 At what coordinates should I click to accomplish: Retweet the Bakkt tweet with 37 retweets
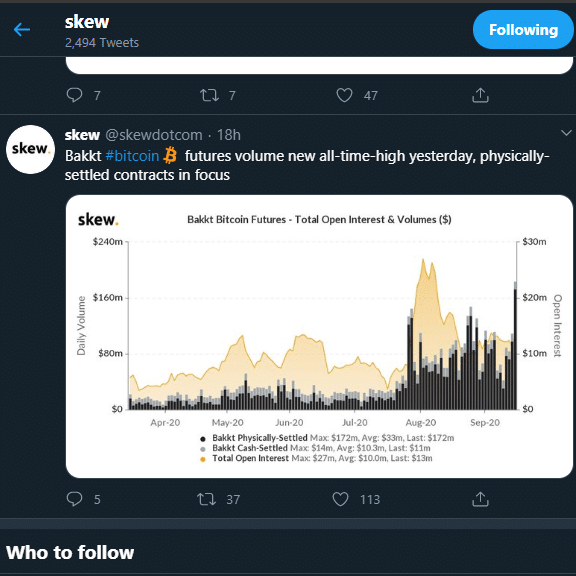tap(206, 499)
